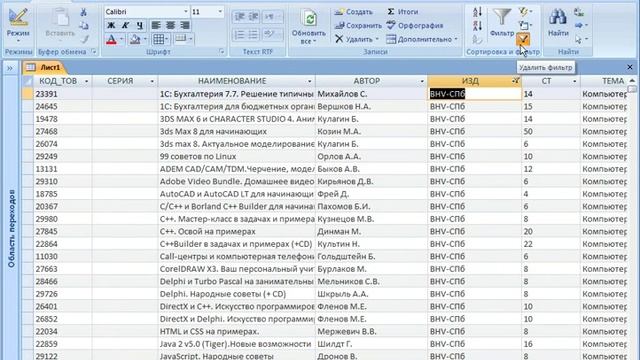Toggle underline Ч formatting
The image size is (640, 360).
(x=140, y=25)
